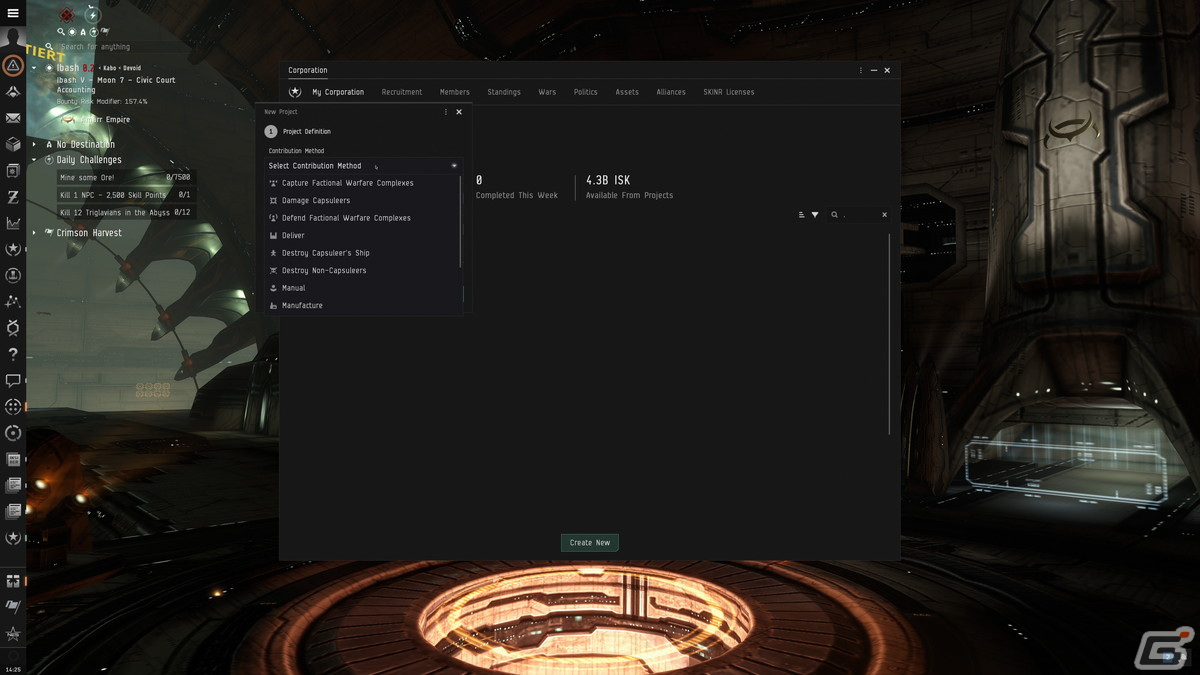
Task: Switch to My Corporation tab
Action: click(338, 92)
